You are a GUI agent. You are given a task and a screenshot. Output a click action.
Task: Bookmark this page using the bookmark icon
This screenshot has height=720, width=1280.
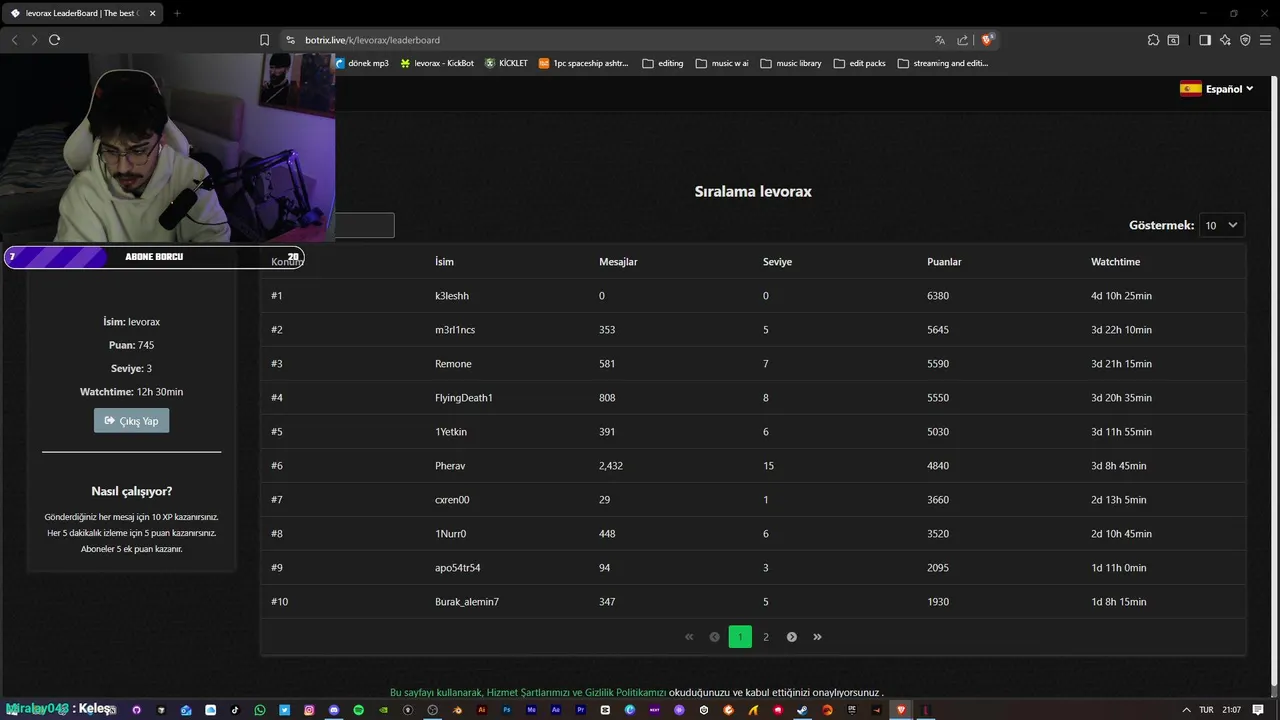coord(264,40)
